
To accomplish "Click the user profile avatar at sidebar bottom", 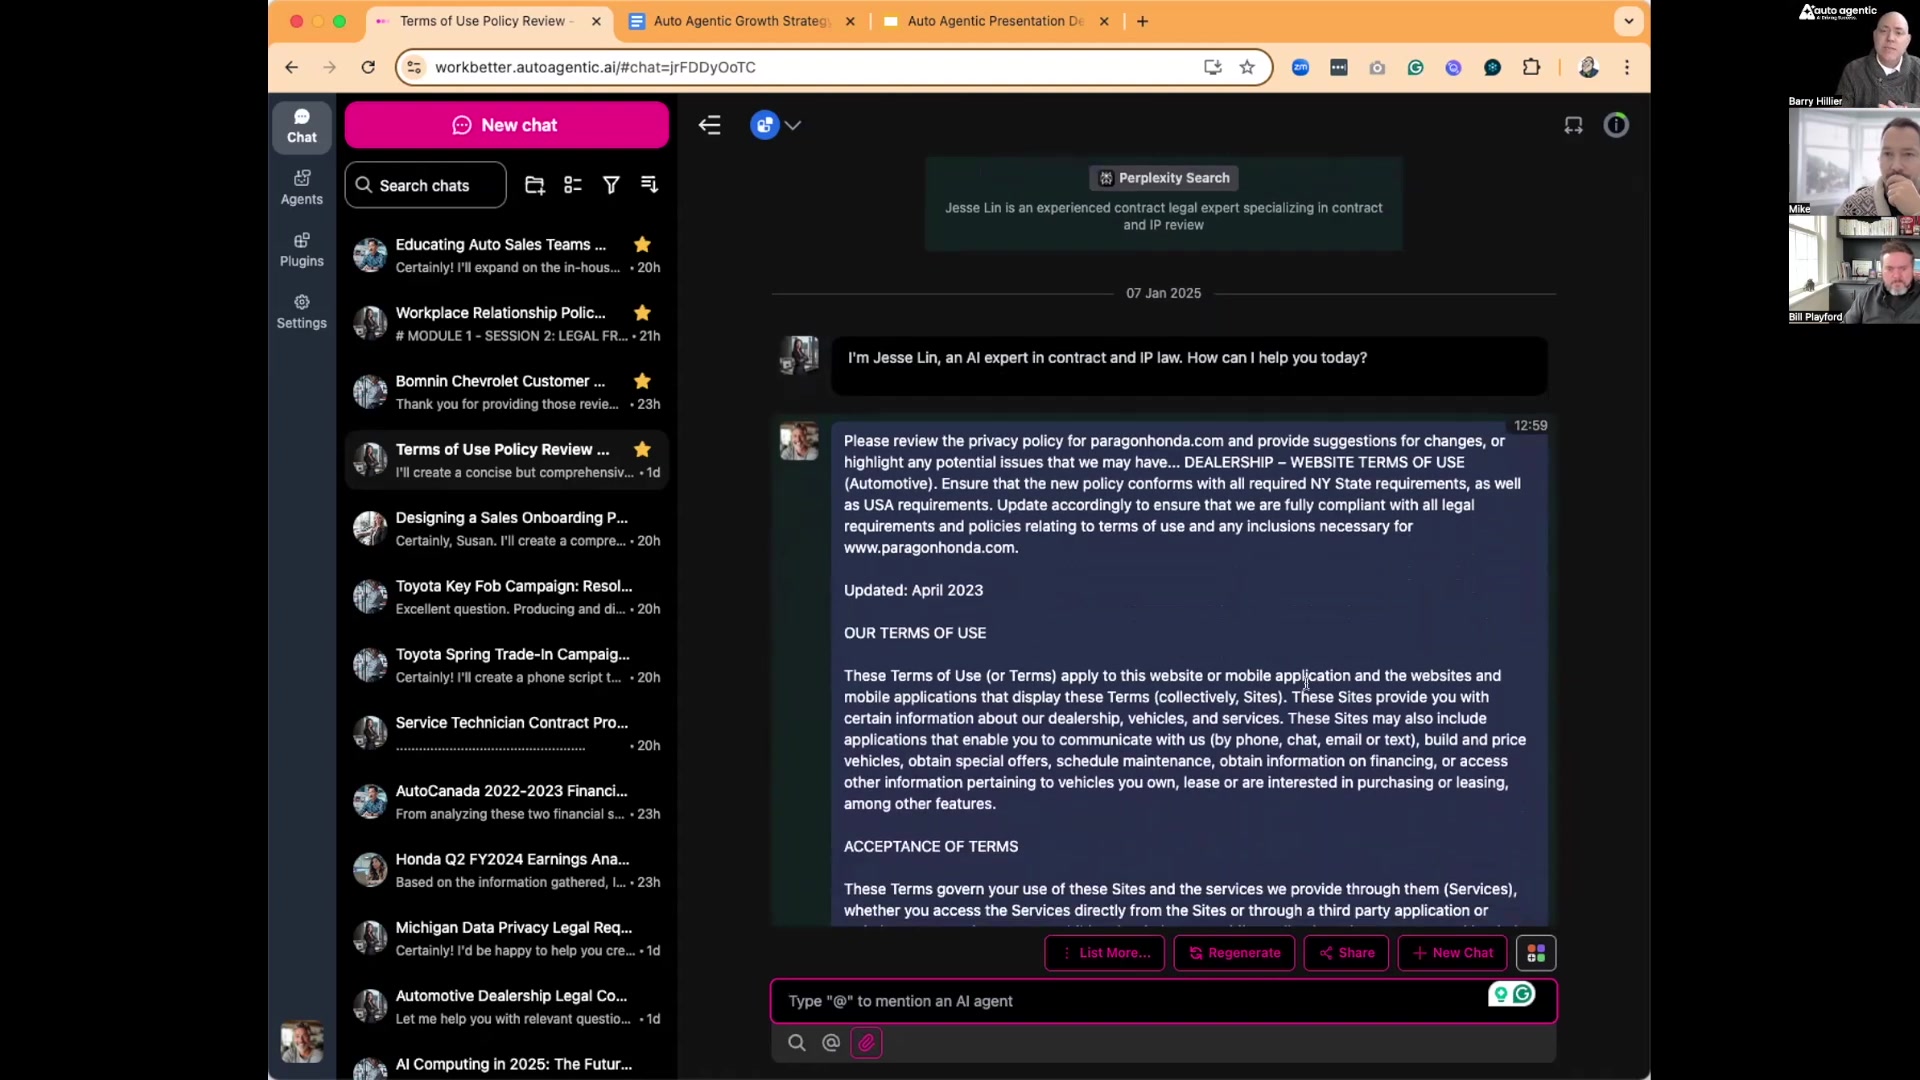I will pyautogui.click(x=301, y=1041).
